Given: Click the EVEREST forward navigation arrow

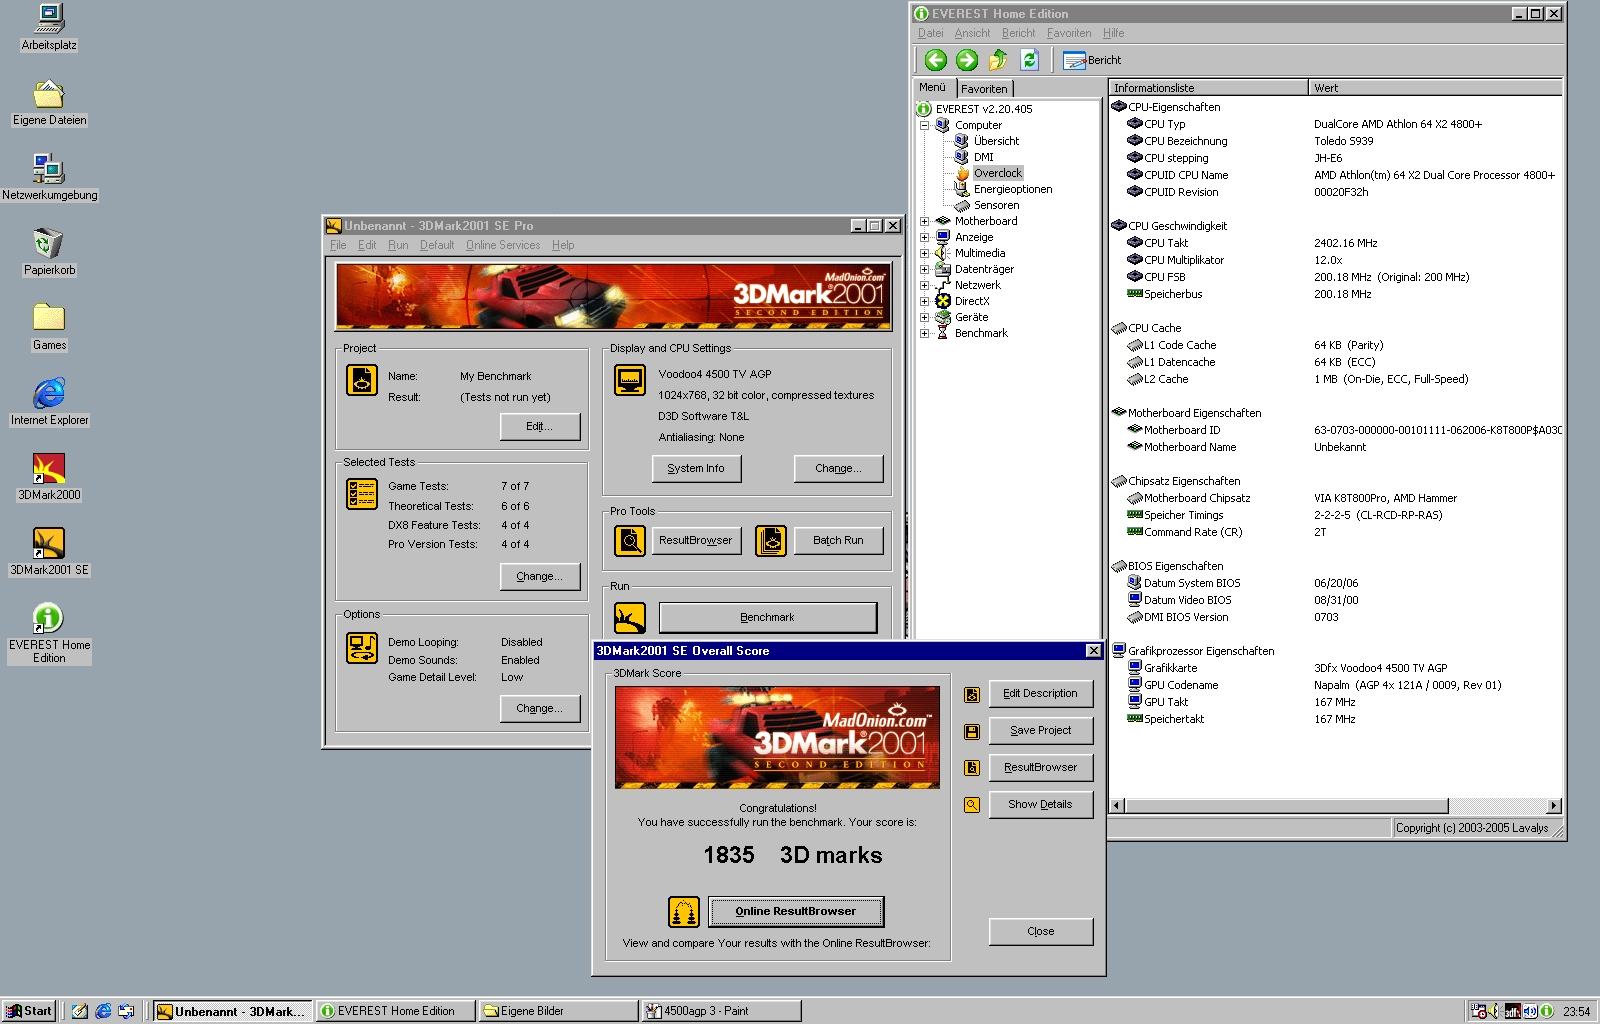Looking at the screenshot, I should [x=967, y=60].
